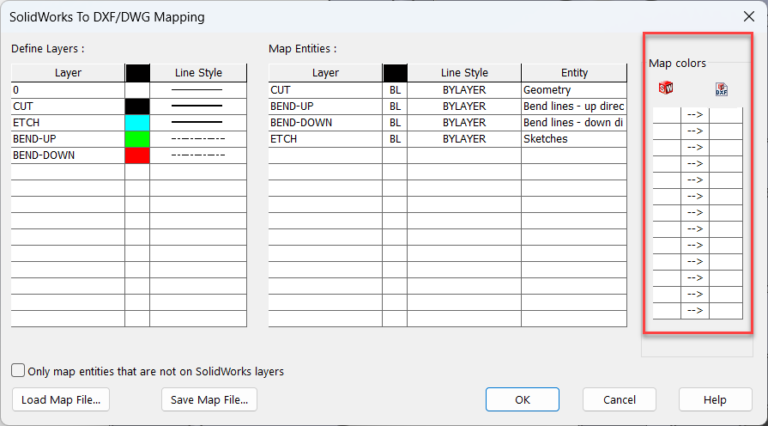Screen dimensions: 768x426
Task: Select the ETCH layer name in Define Layers
Action: click(68, 122)
